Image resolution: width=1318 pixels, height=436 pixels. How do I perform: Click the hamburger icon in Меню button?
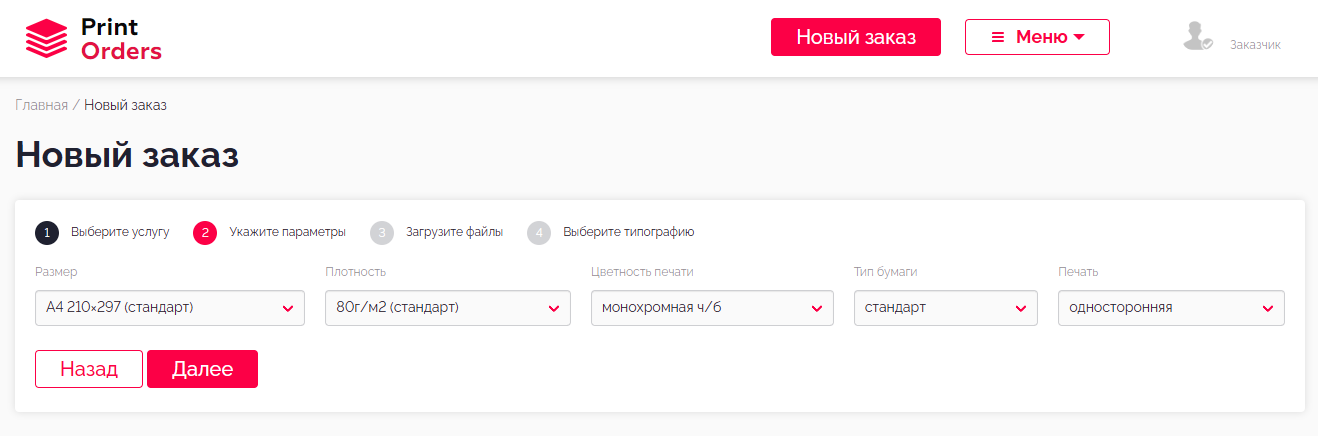coord(997,37)
